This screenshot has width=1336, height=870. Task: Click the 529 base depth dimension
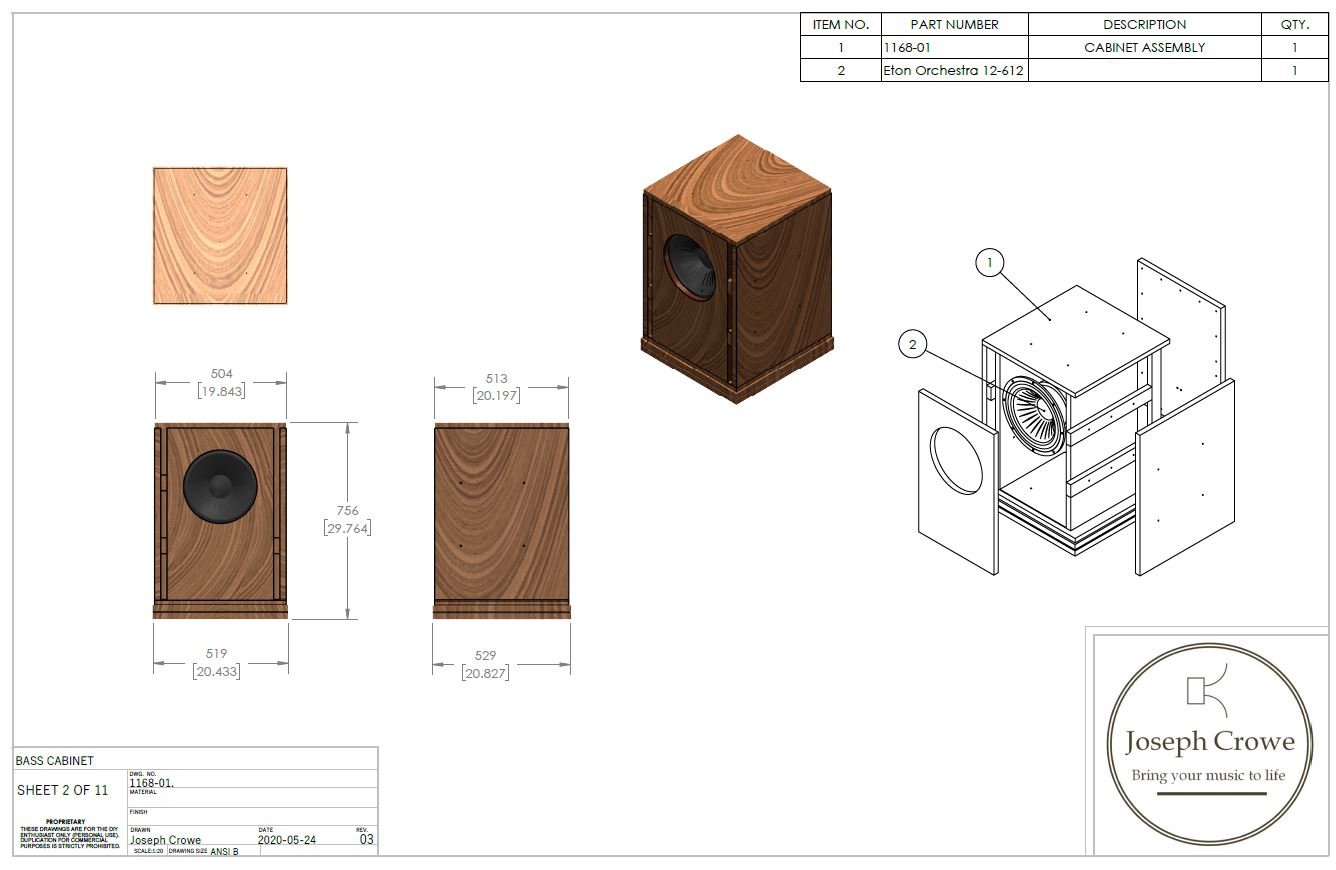(485, 656)
